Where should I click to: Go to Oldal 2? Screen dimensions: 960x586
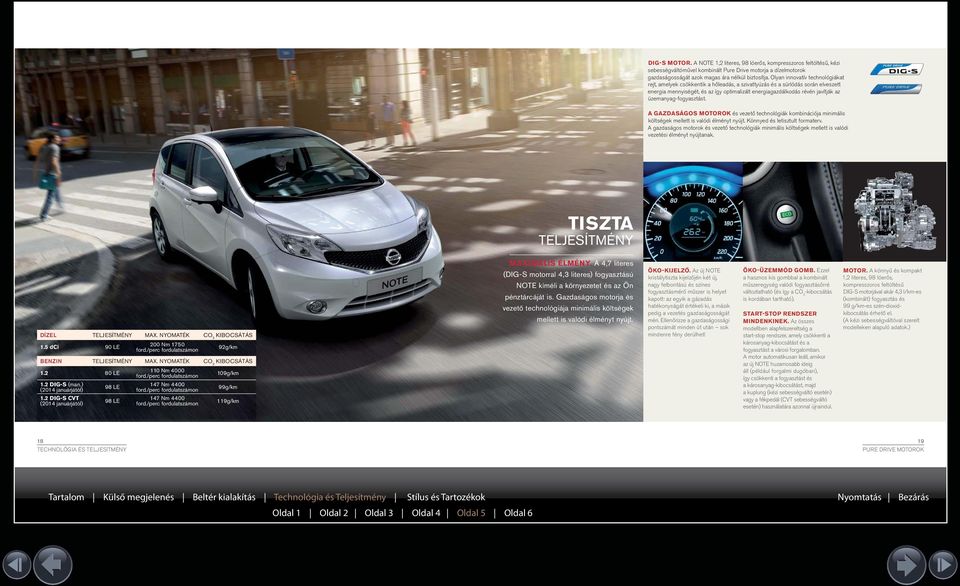pyautogui.click(x=334, y=513)
